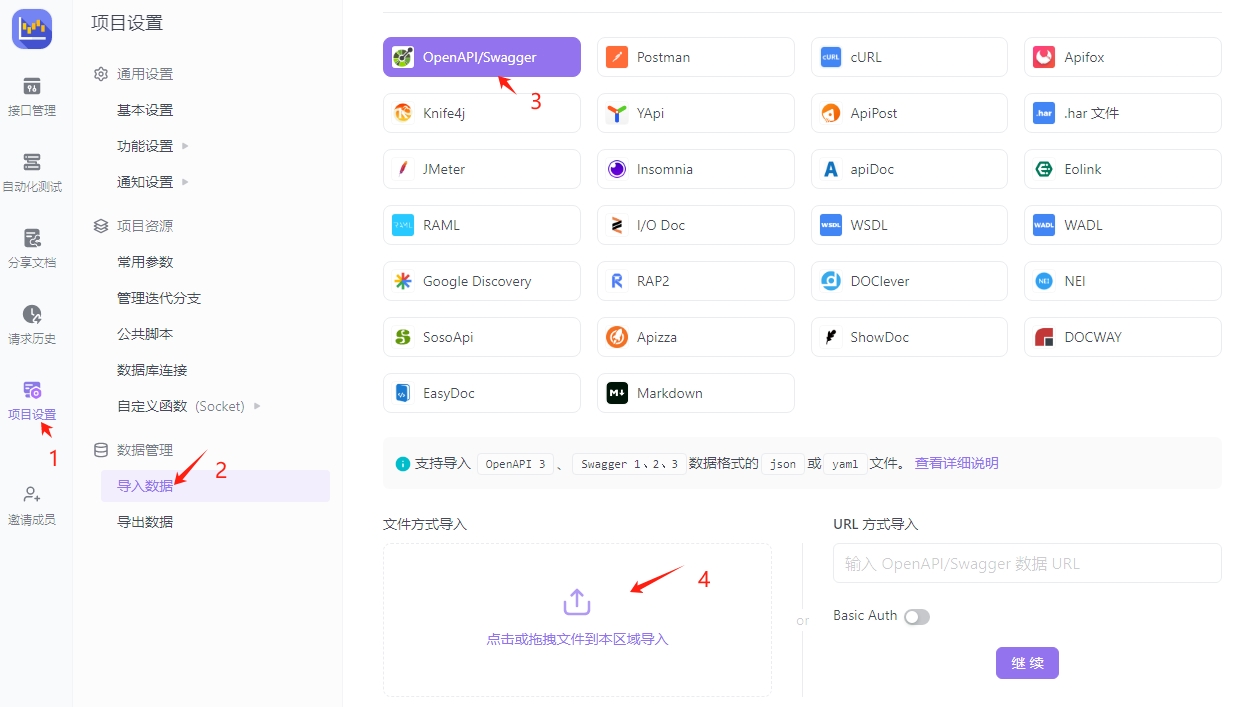Open 基本设置 settings page
1235x707 pixels.
coord(145,110)
